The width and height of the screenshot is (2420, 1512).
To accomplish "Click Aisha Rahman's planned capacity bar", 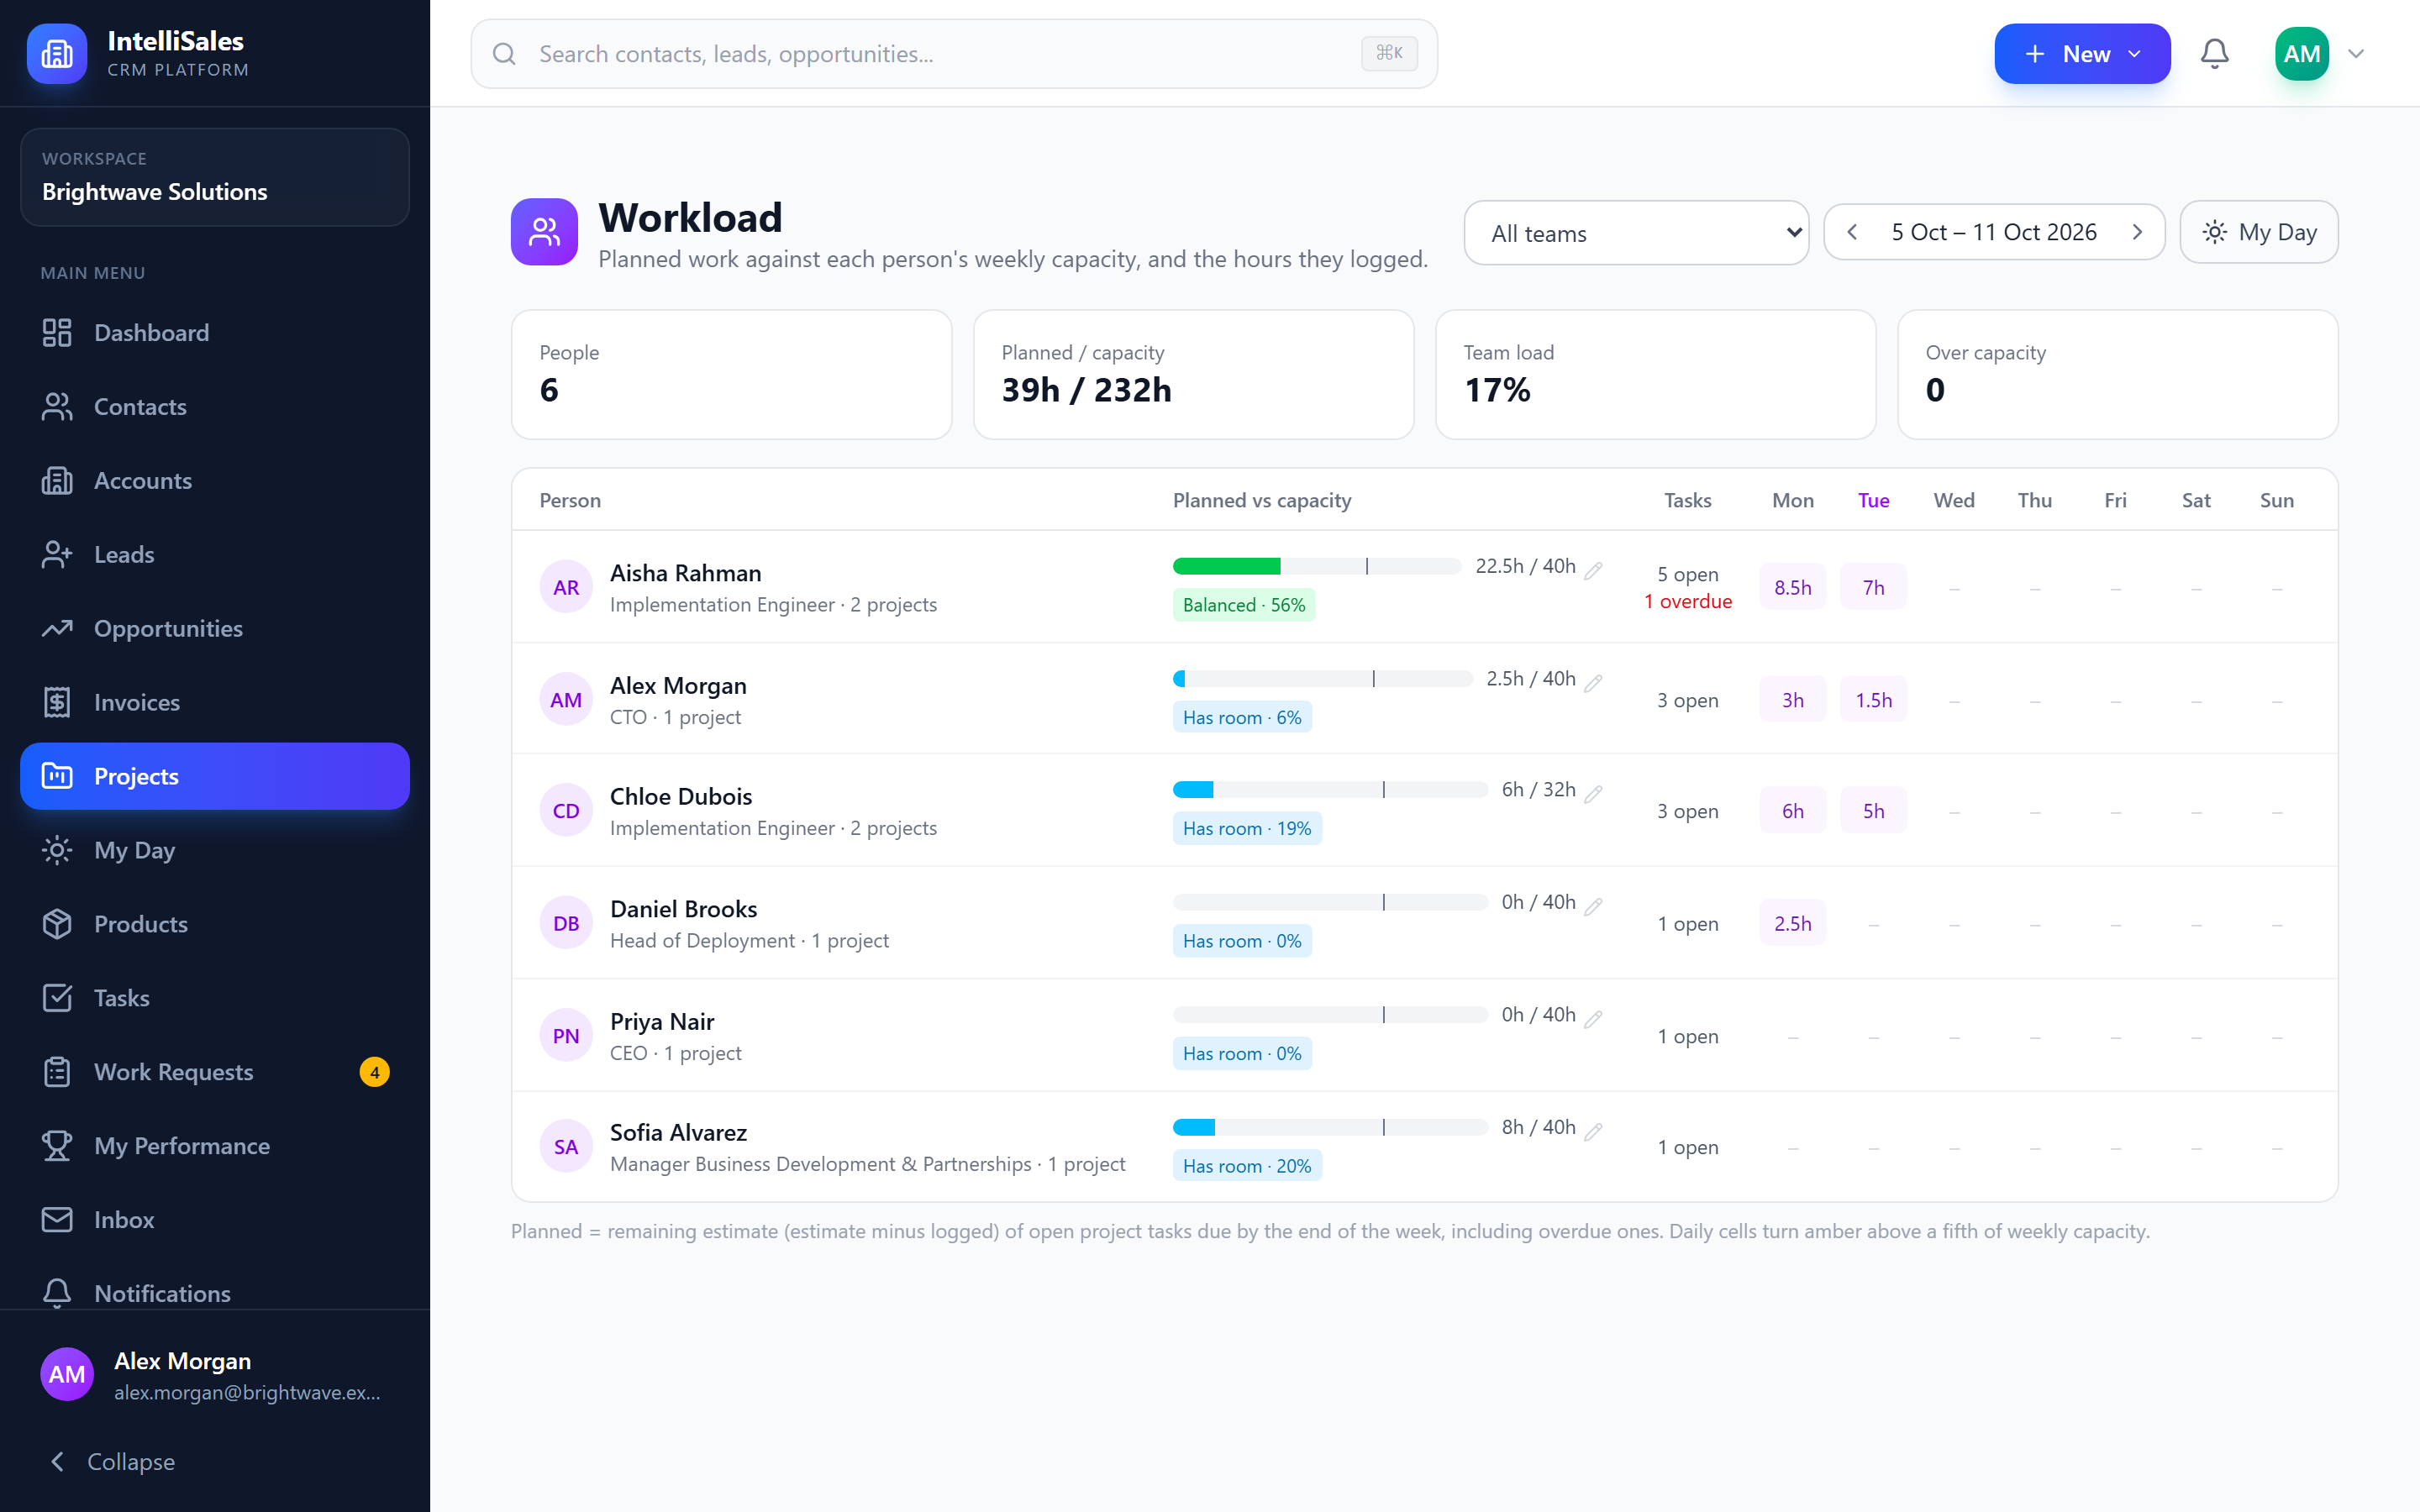I will 1317,566.
